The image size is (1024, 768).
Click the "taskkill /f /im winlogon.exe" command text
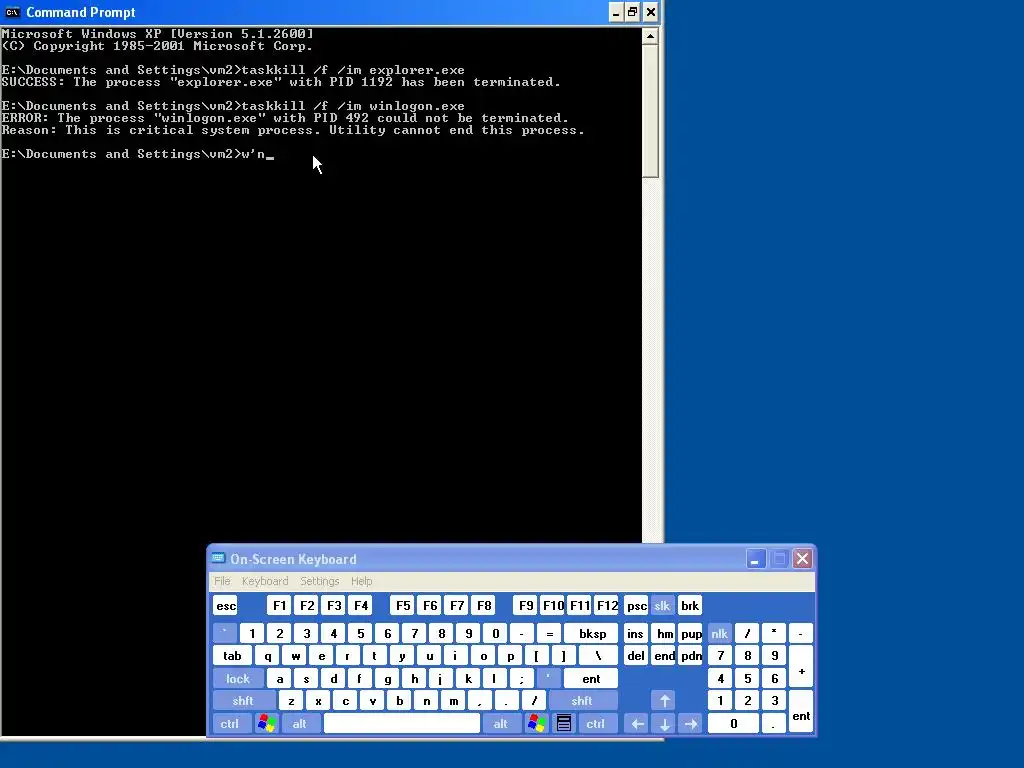point(353,106)
